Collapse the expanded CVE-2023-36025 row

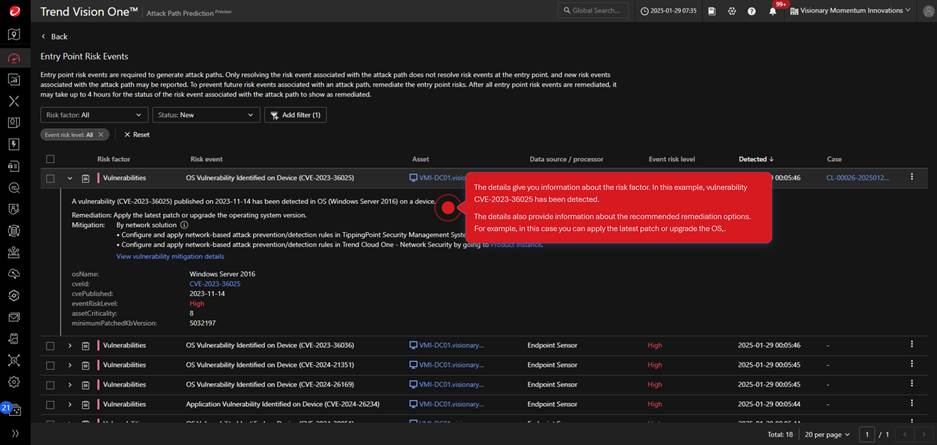pyautogui.click(x=70, y=178)
